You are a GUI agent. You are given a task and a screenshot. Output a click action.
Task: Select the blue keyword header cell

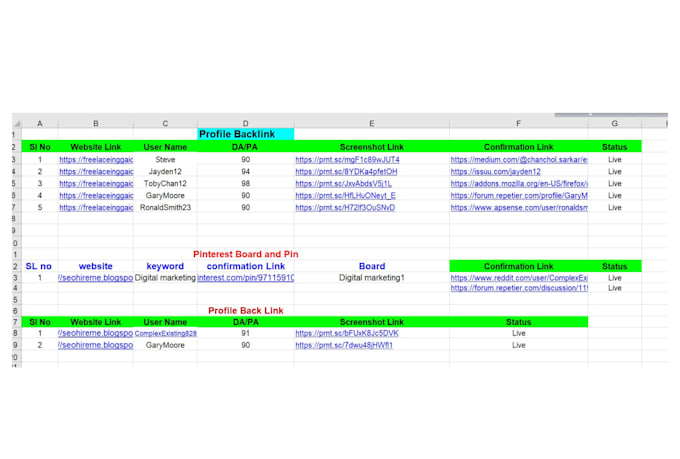click(165, 266)
